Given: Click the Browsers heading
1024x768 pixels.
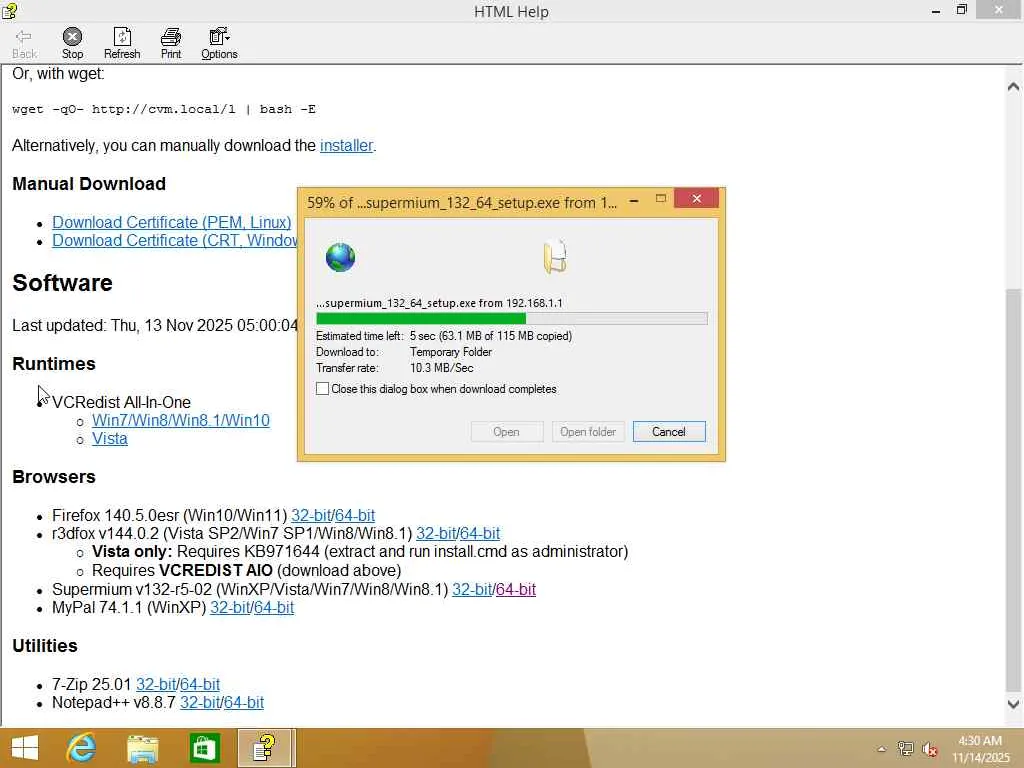Looking at the screenshot, I should coord(54,477).
